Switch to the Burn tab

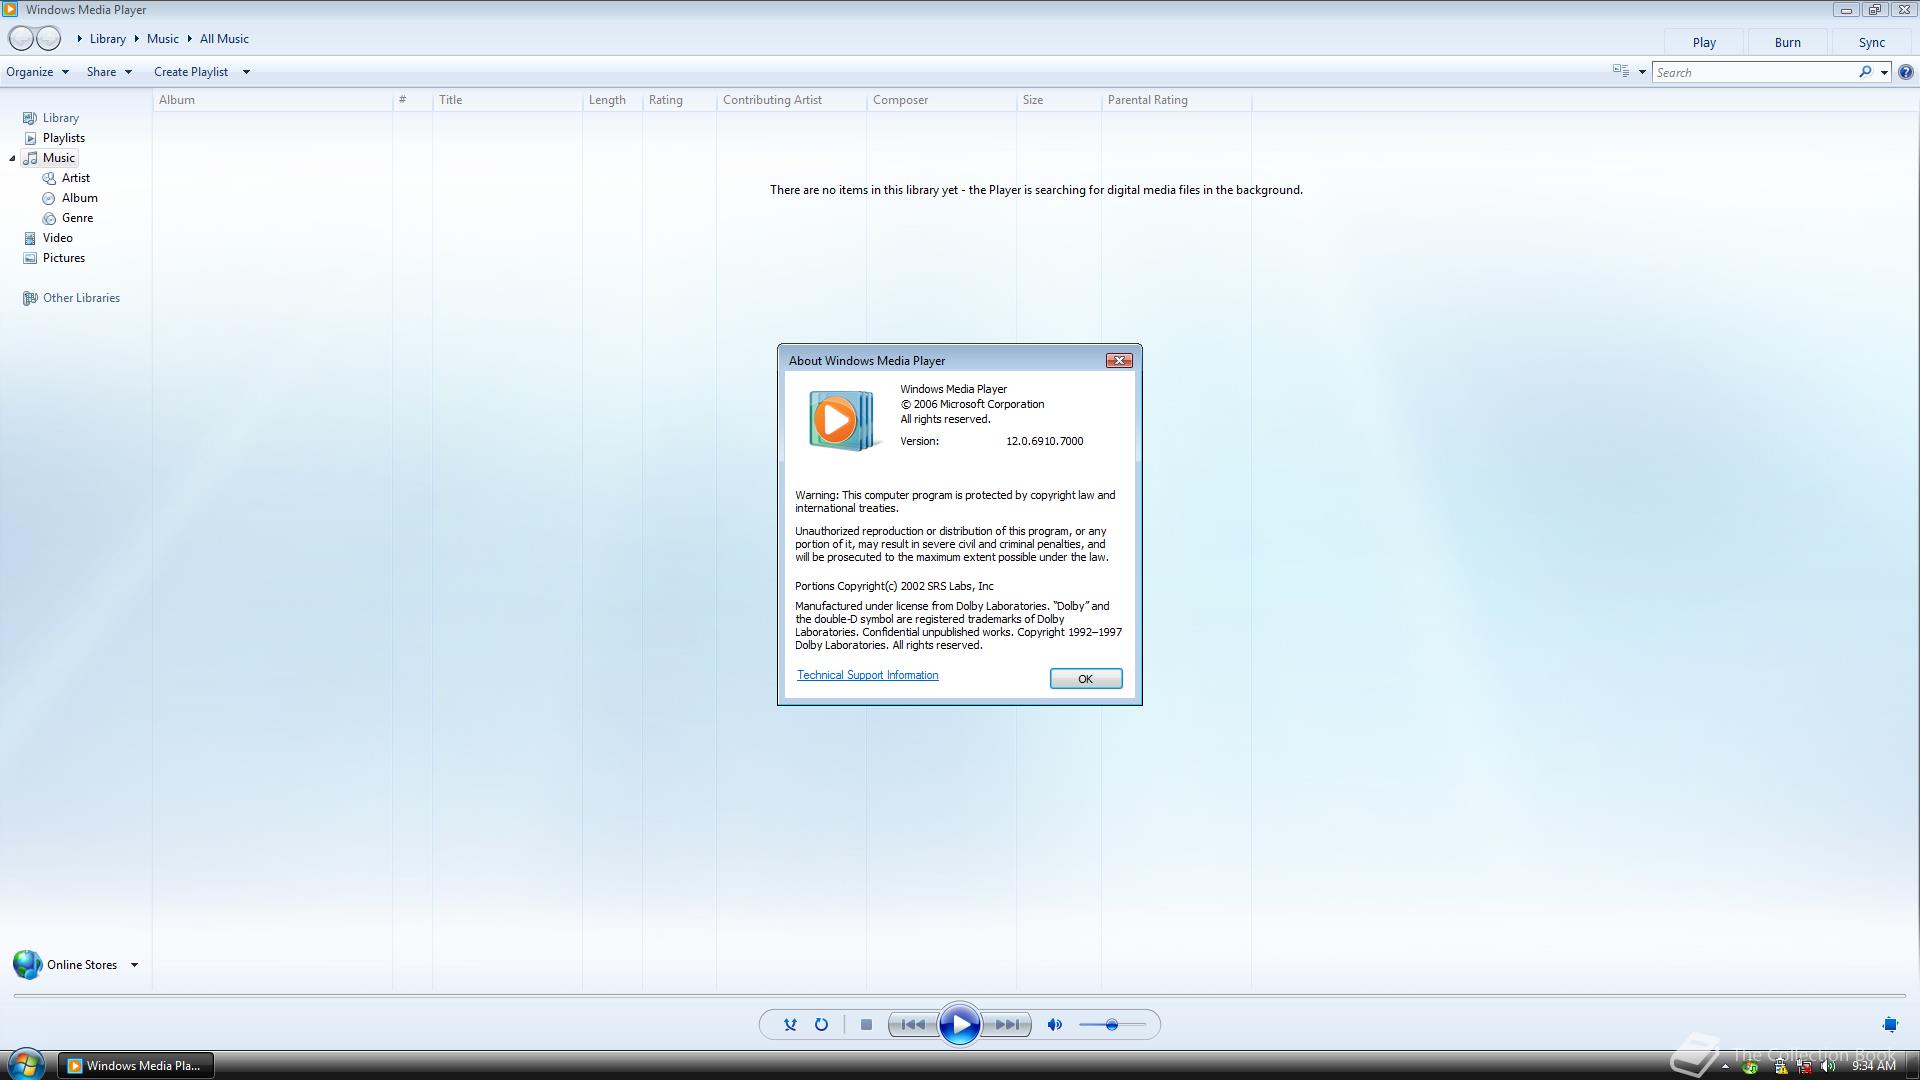(x=1787, y=42)
